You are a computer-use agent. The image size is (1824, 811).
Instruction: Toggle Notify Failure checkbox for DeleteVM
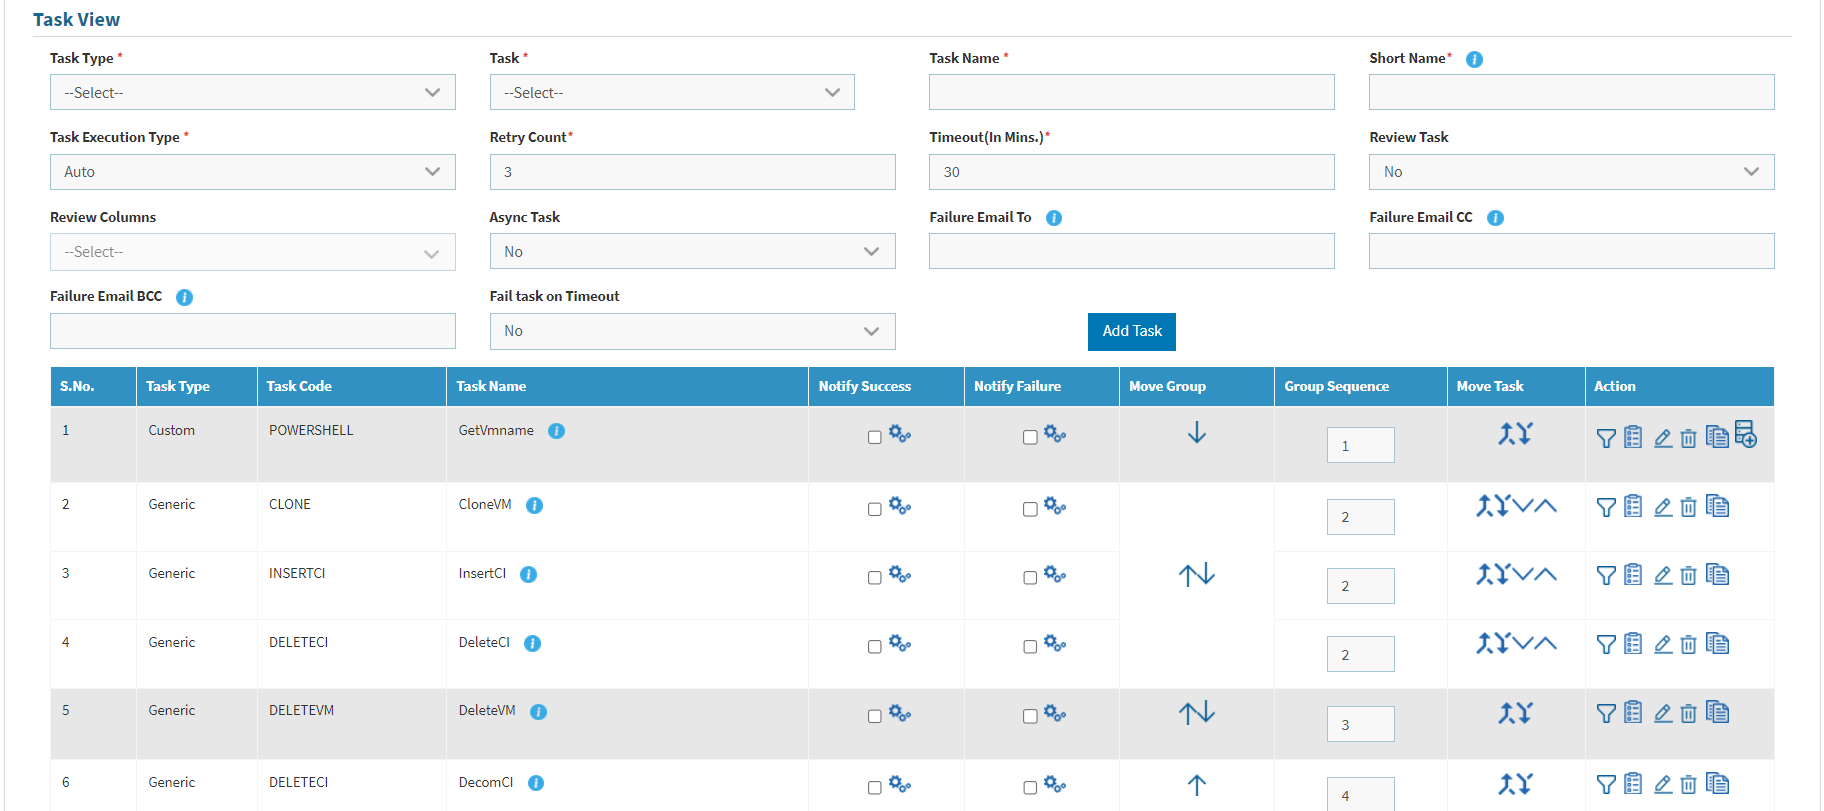pos(1030,717)
